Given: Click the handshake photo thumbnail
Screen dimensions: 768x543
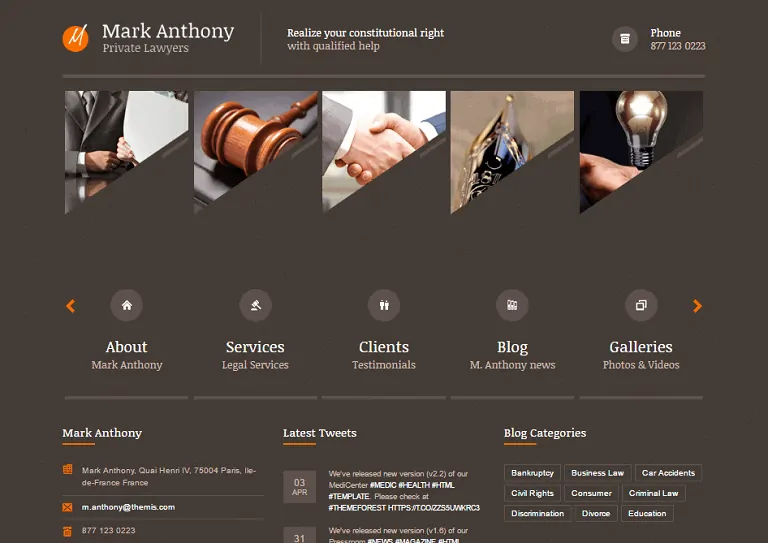Looking at the screenshot, I should pyautogui.click(x=384, y=152).
